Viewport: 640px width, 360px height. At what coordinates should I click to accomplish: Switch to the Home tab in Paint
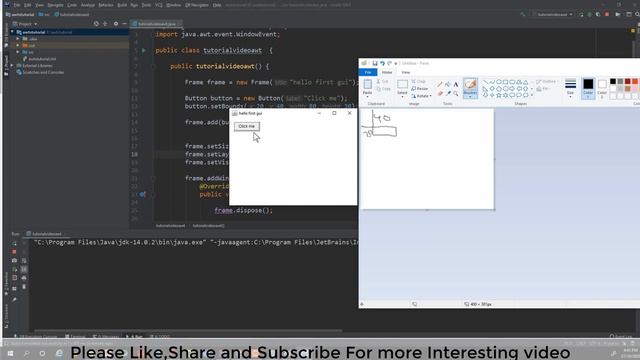pos(387,72)
